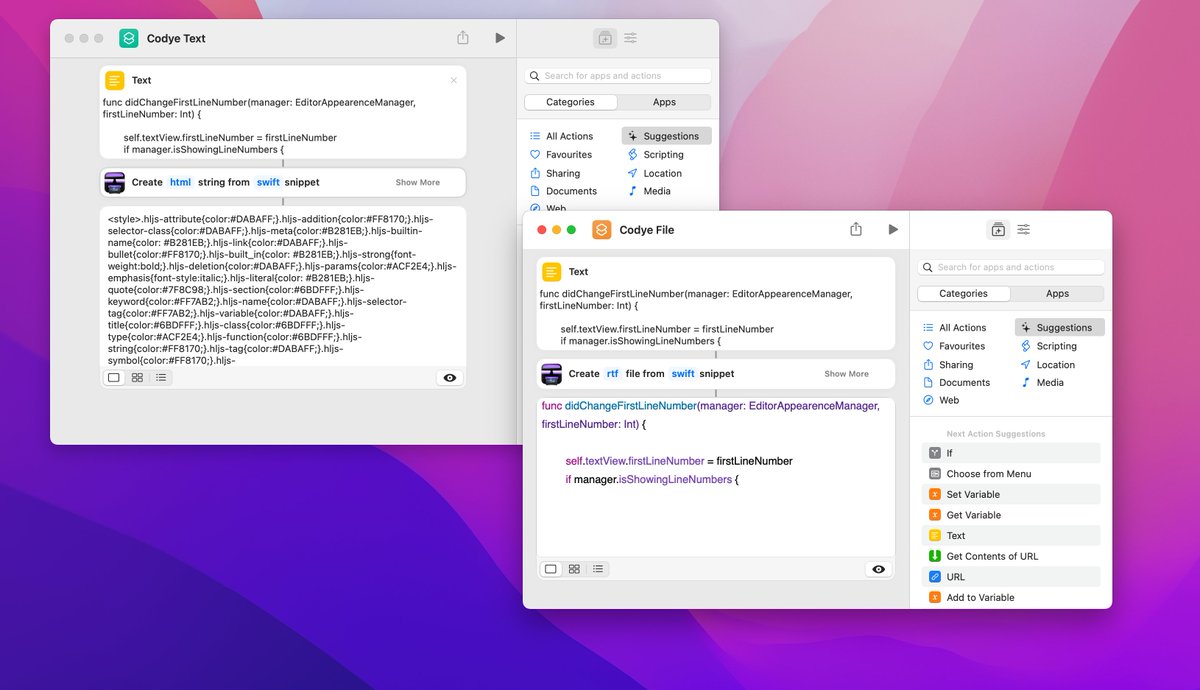Run the Codye Text shortcut
The height and width of the screenshot is (690, 1200).
coord(500,38)
